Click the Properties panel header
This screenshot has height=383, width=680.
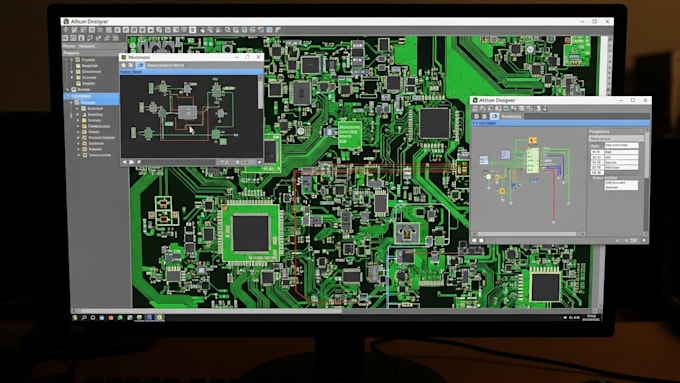[615, 131]
